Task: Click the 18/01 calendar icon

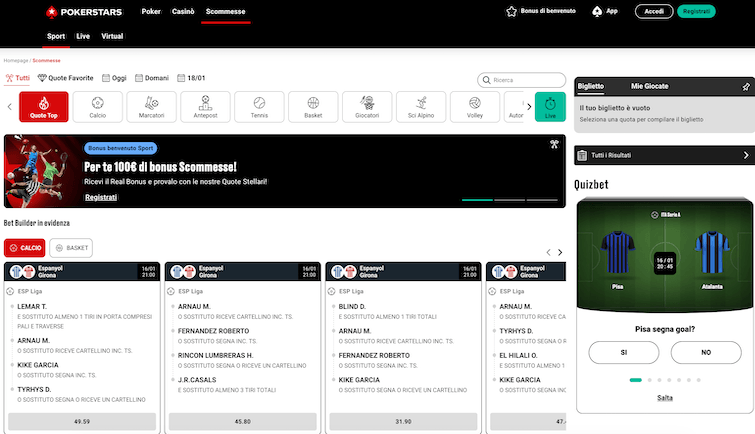Action: [x=181, y=78]
